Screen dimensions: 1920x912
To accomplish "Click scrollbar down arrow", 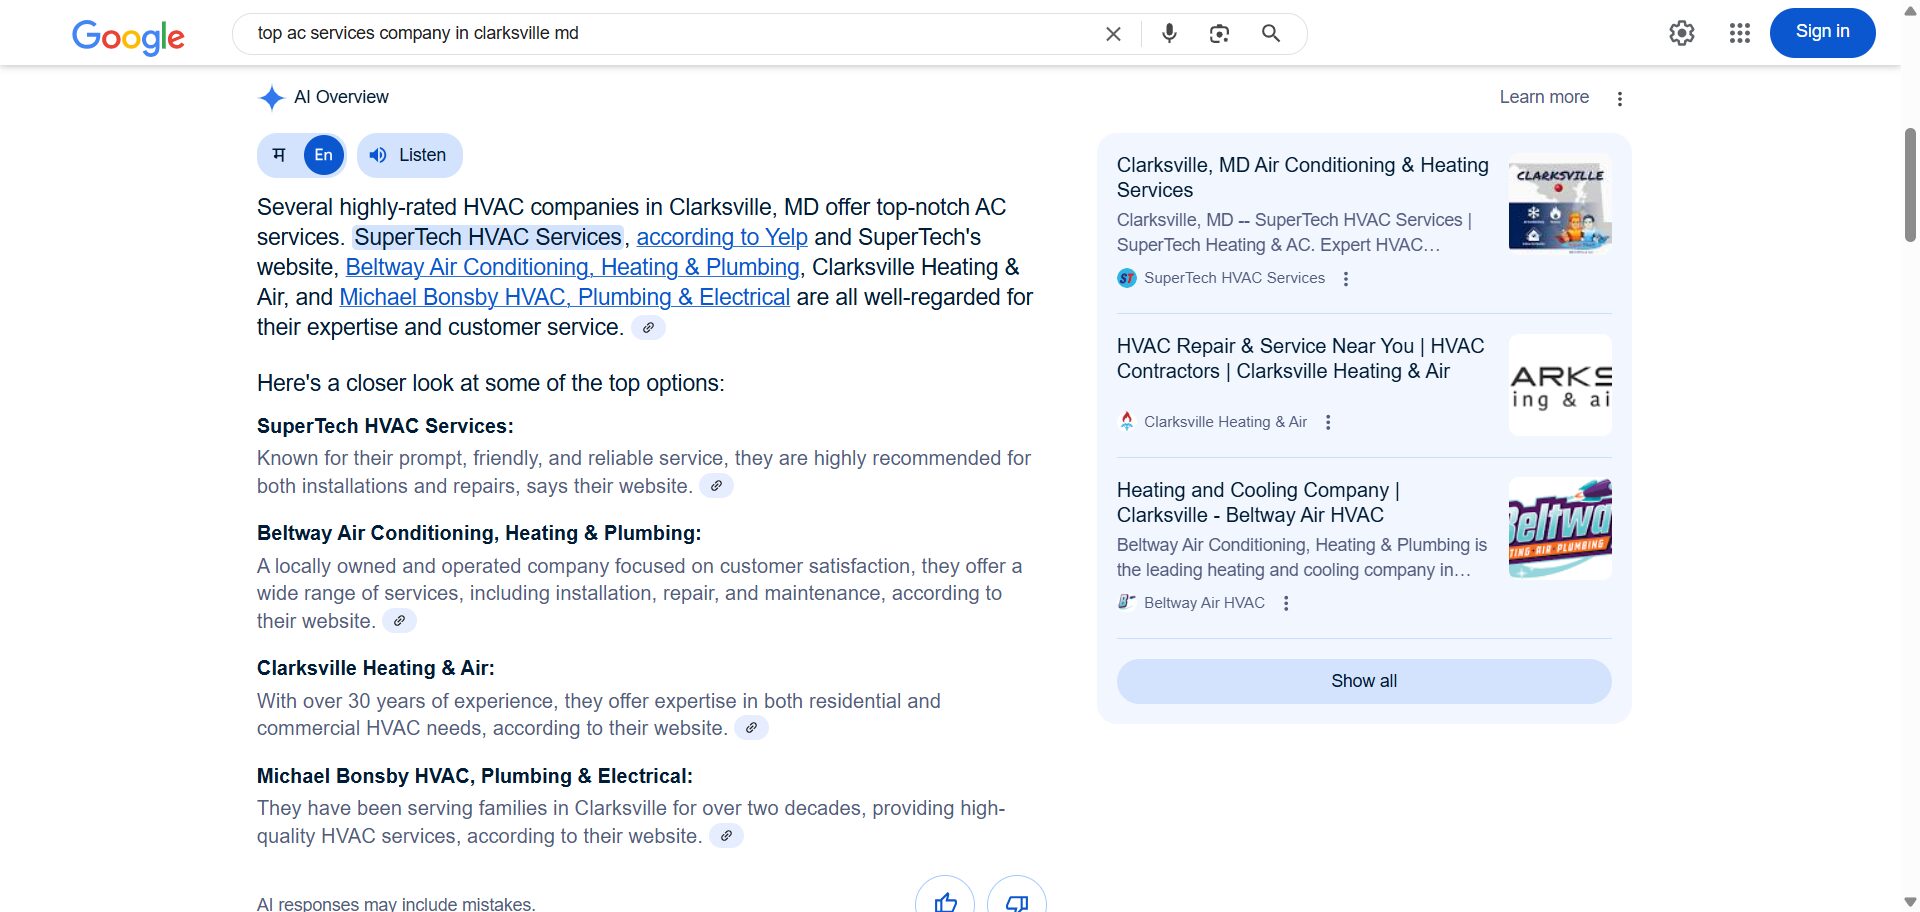I will click(1910, 902).
